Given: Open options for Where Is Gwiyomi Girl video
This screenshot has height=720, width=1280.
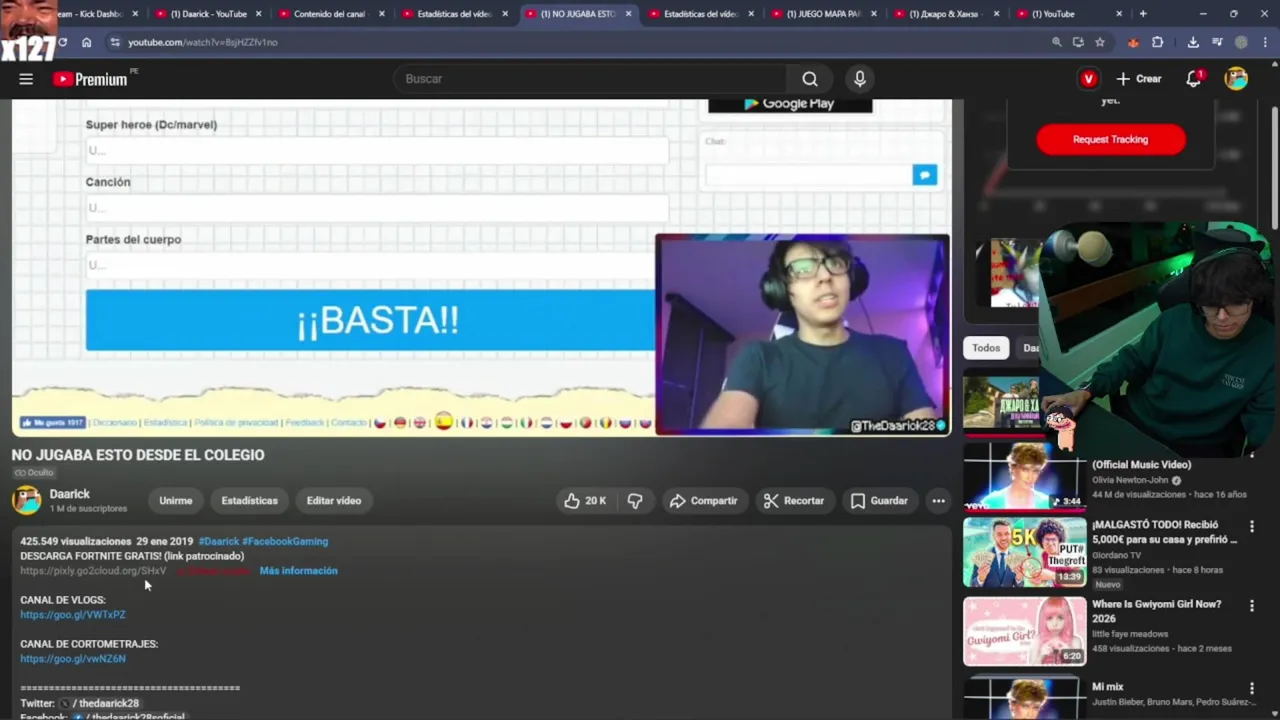Looking at the screenshot, I should (1251, 606).
